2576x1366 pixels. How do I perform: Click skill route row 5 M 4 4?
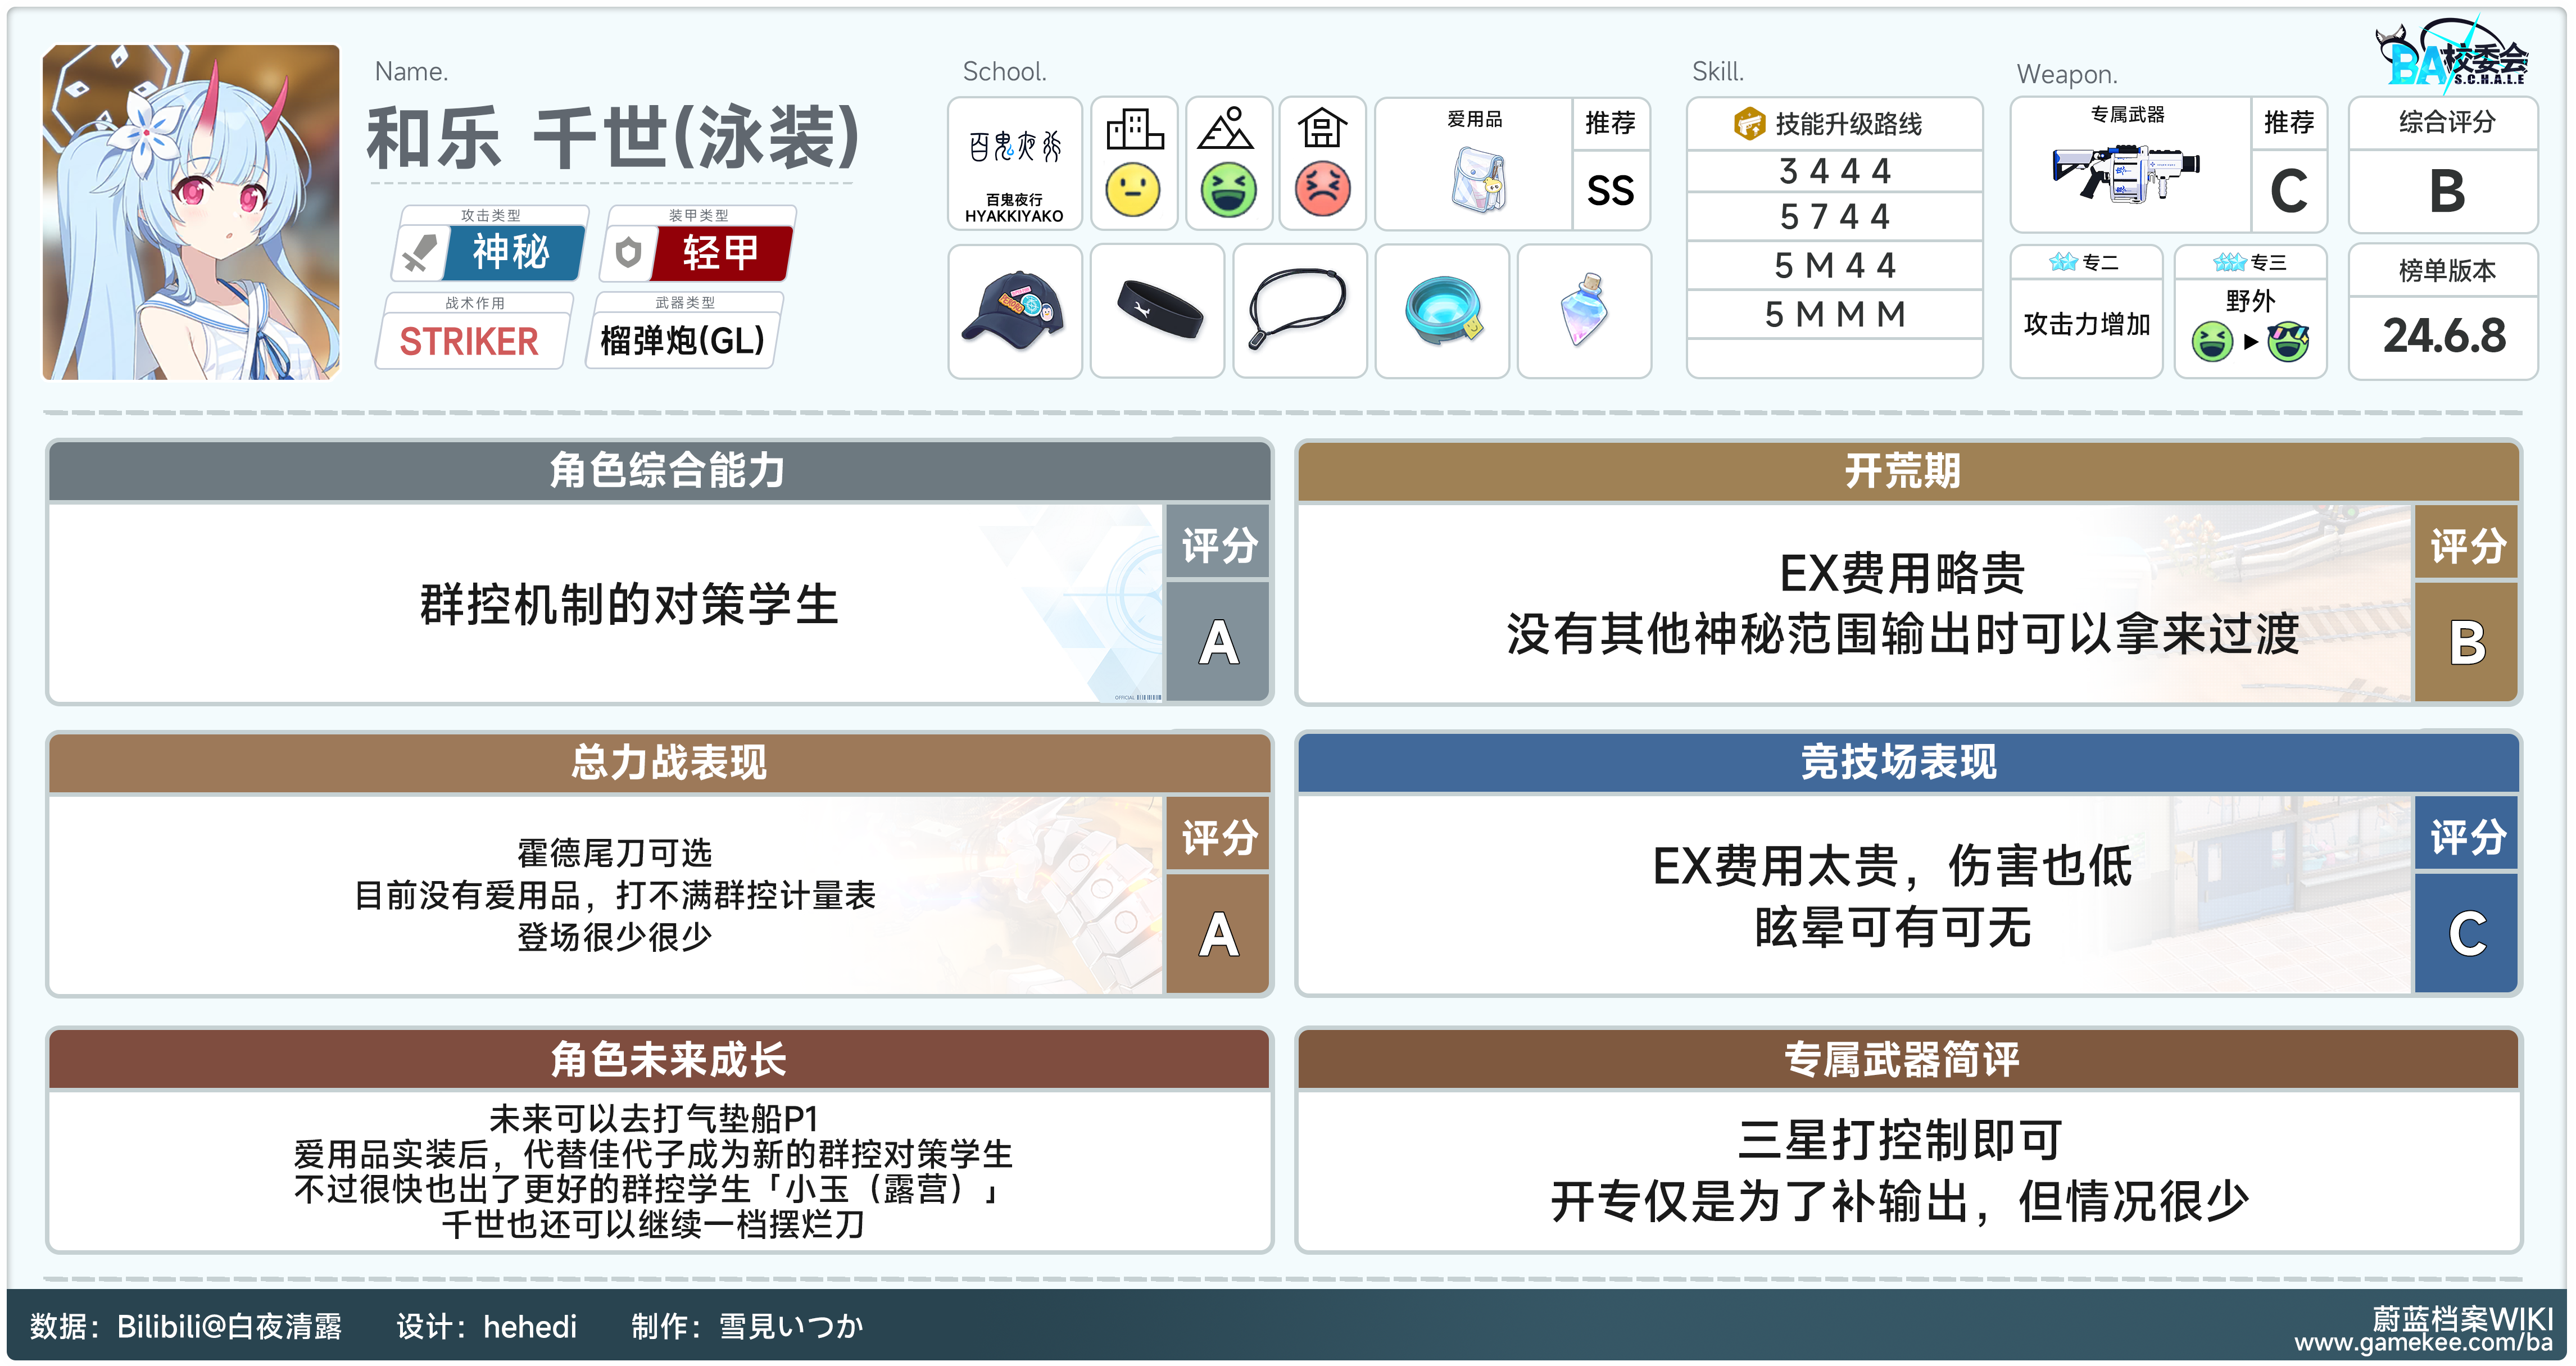pyautogui.click(x=1834, y=265)
